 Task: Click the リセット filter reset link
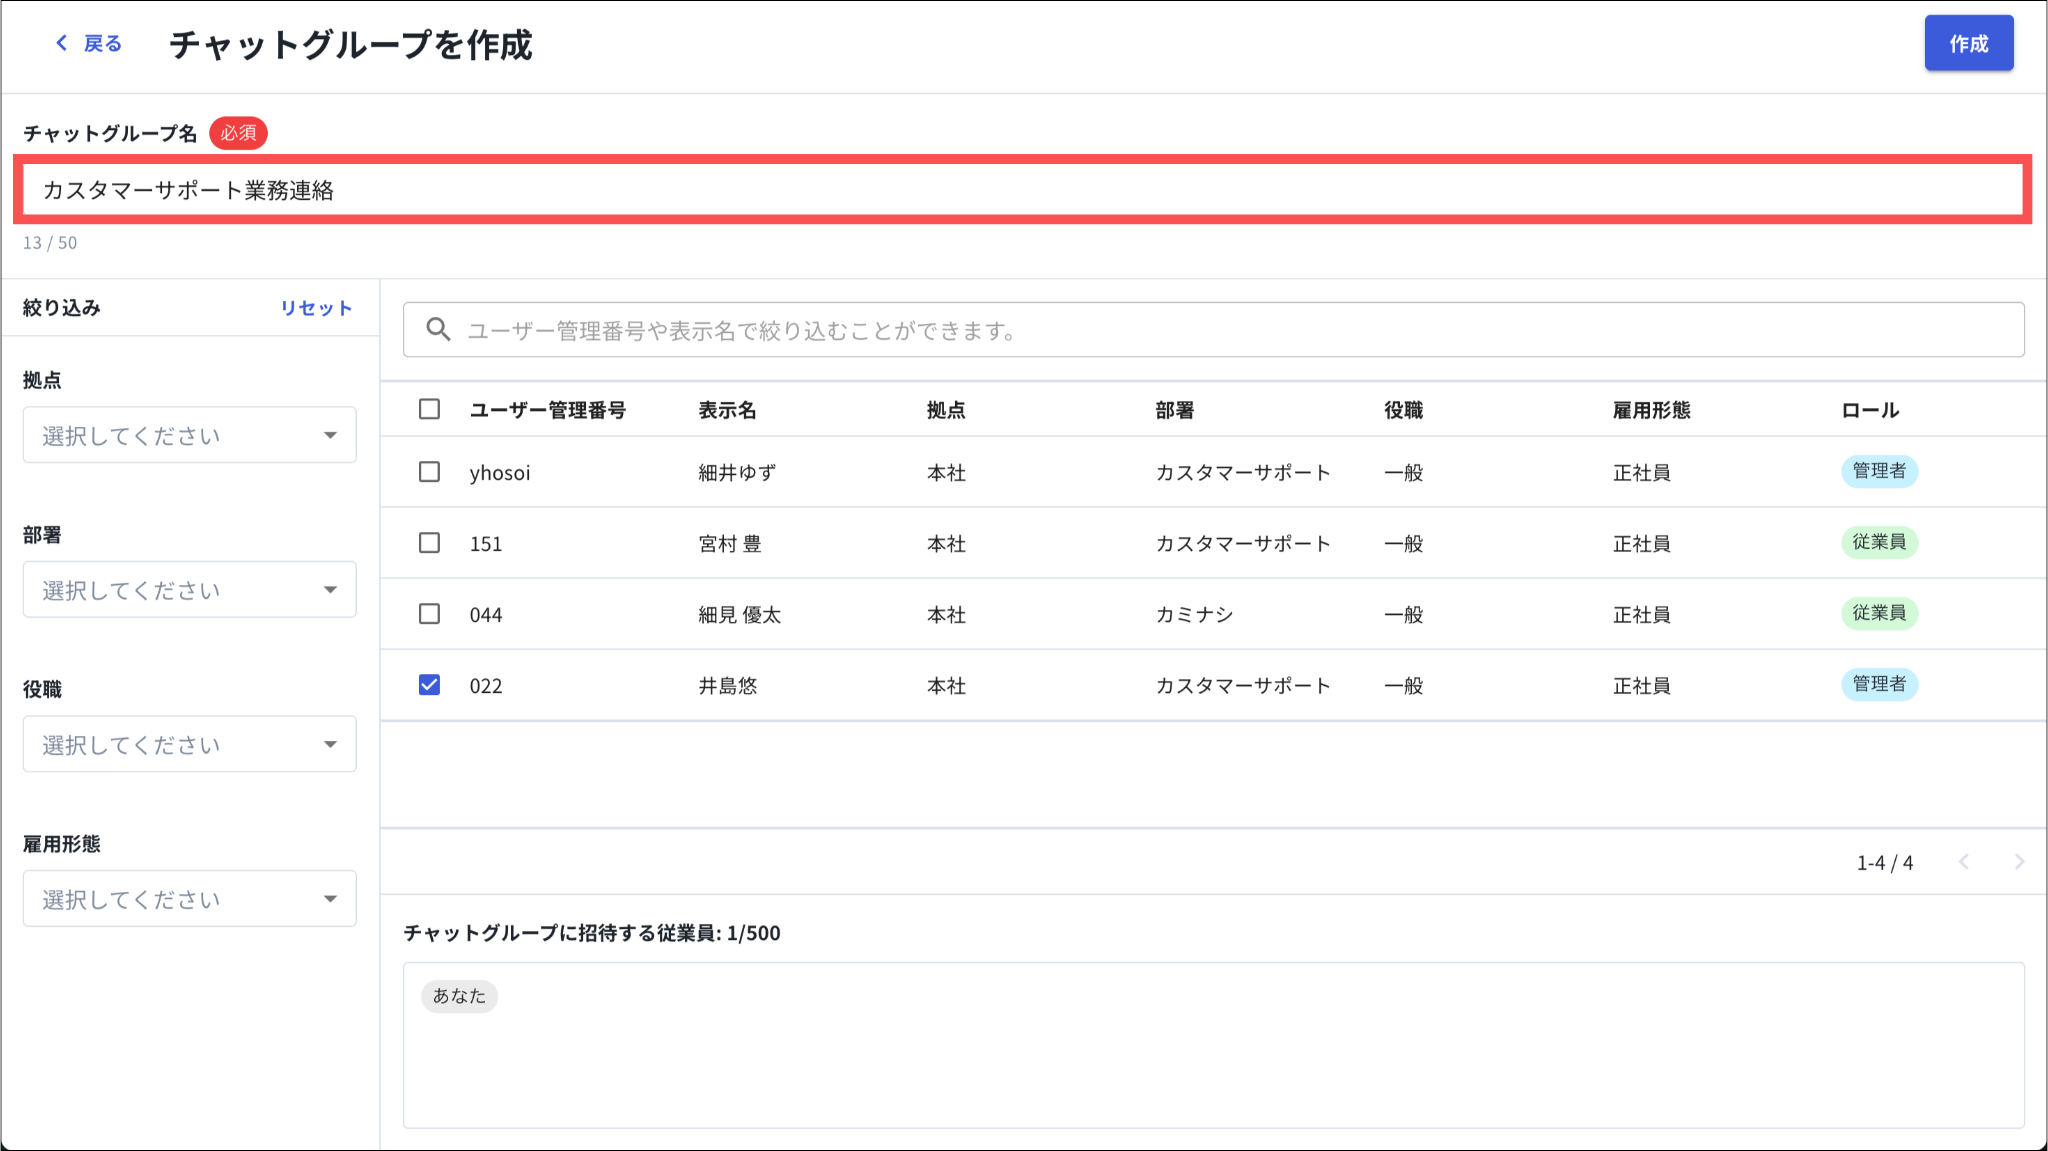(315, 308)
